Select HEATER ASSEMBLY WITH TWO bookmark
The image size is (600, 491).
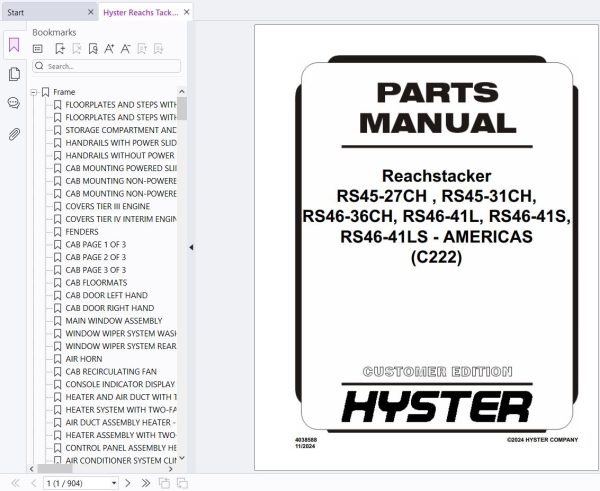tap(121, 435)
